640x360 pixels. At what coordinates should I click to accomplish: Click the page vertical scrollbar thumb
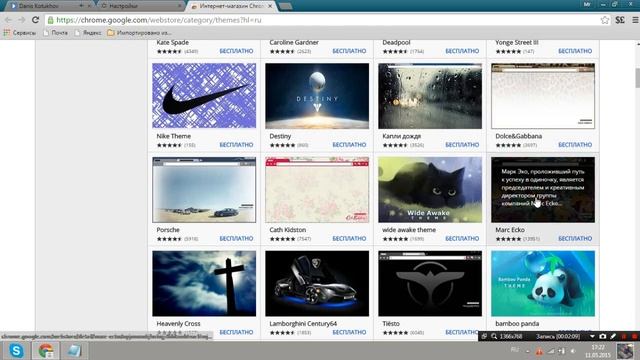[637, 78]
